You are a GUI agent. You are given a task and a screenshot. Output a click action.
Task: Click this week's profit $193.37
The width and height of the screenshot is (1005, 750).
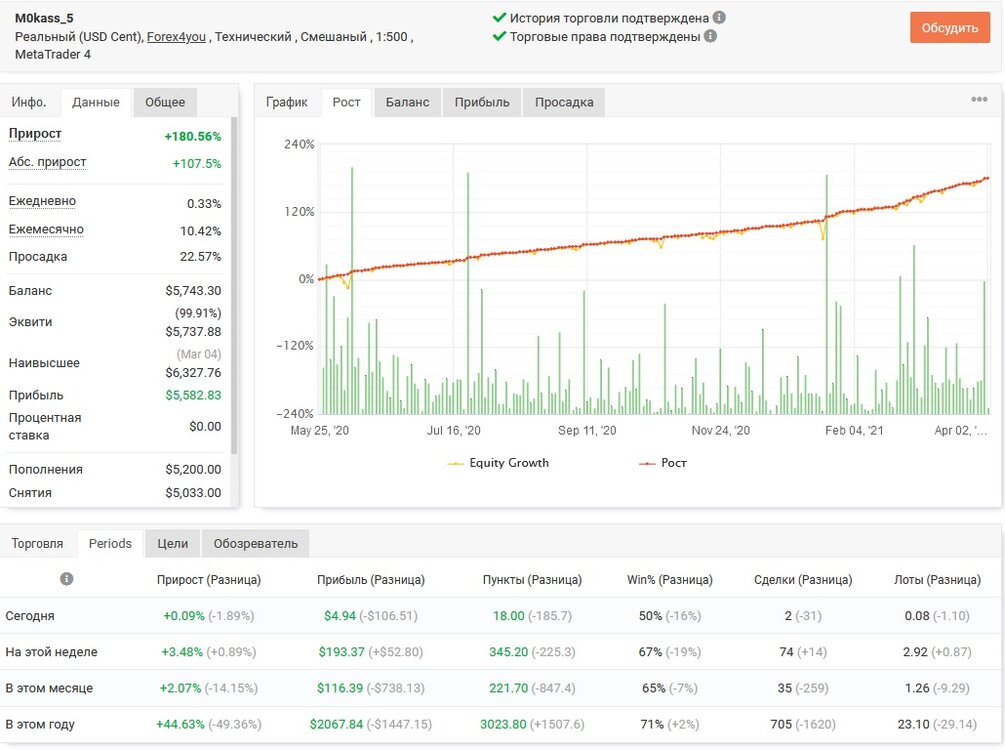click(341, 652)
